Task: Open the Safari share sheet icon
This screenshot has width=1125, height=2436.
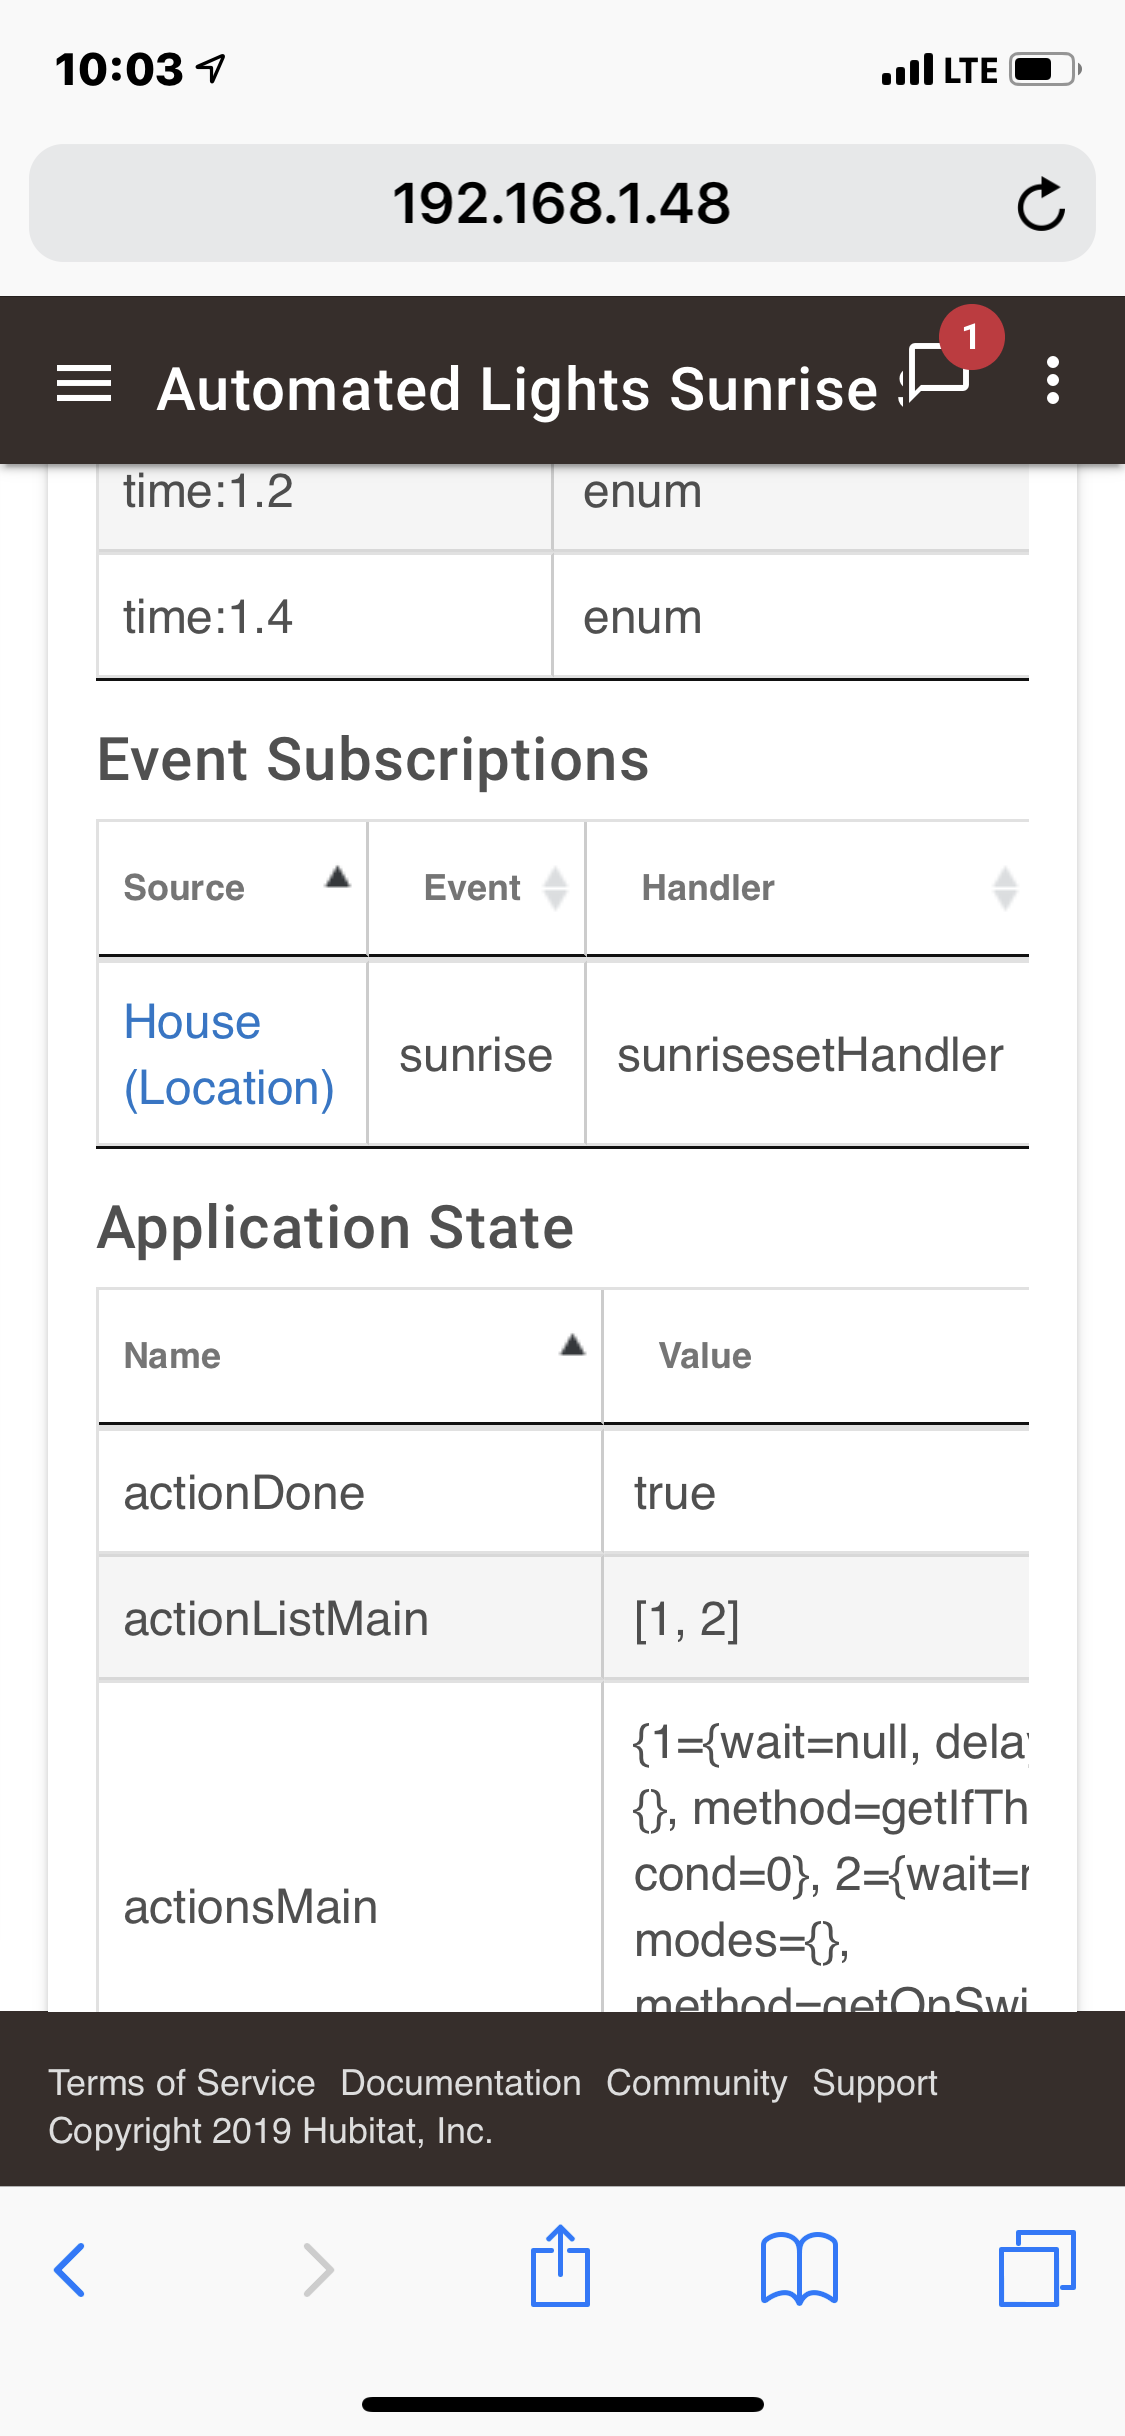Action: click(x=560, y=2267)
